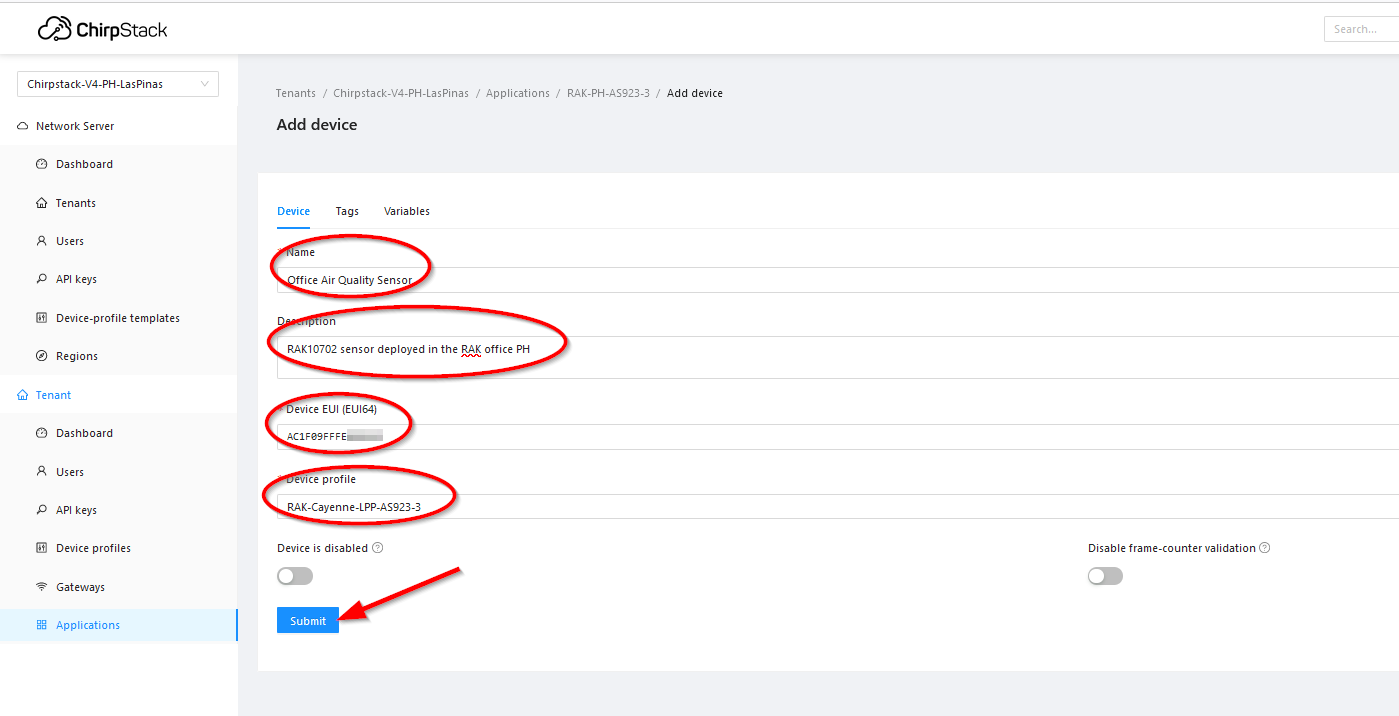Viewport: 1399px width, 716px height.
Task: Click the Tenant Users person icon
Action: point(41,471)
